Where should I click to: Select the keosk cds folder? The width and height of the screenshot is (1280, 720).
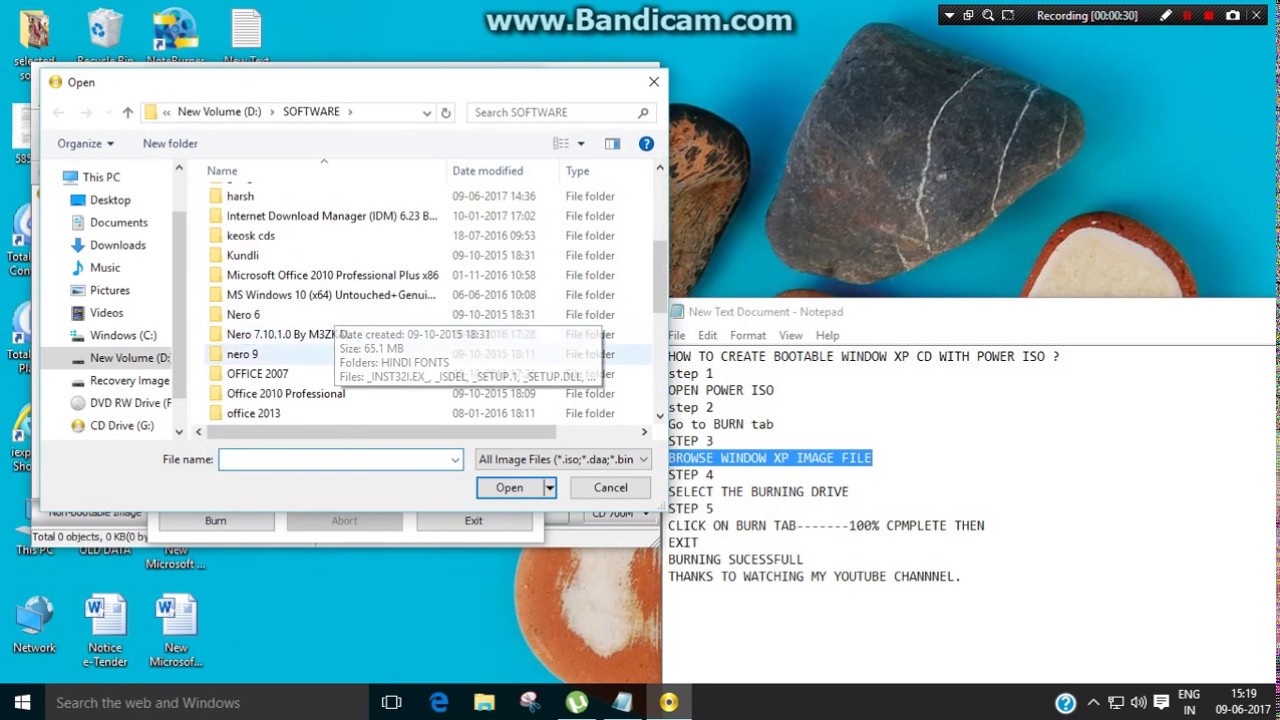[250, 236]
